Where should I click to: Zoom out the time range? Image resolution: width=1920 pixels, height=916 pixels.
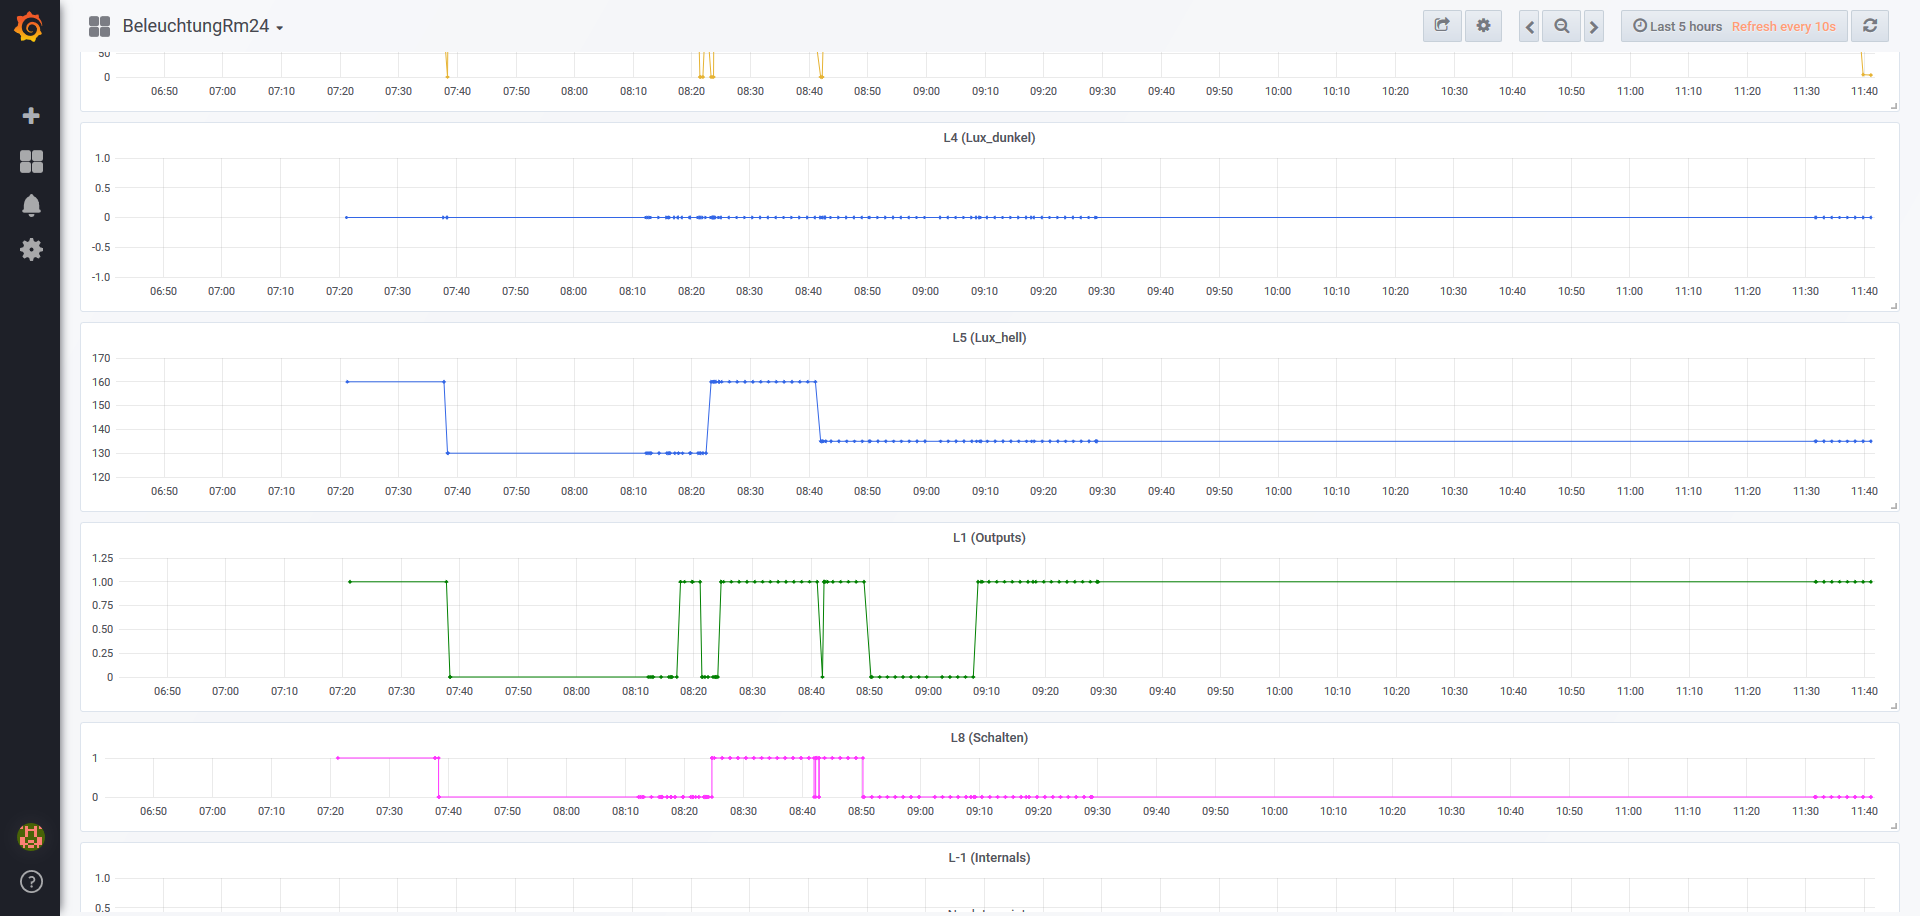pyautogui.click(x=1561, y=26)
